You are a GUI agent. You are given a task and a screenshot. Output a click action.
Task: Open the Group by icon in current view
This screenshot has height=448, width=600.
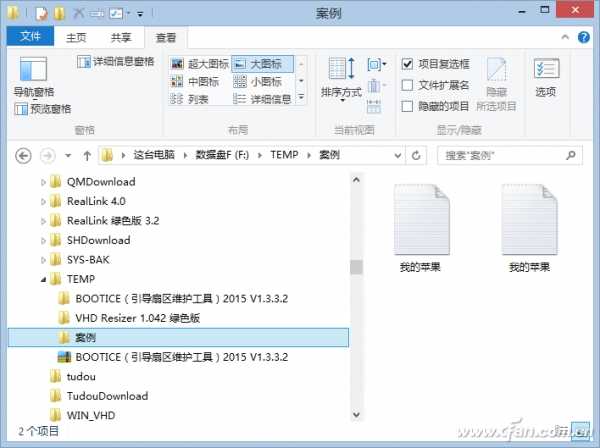377,64
